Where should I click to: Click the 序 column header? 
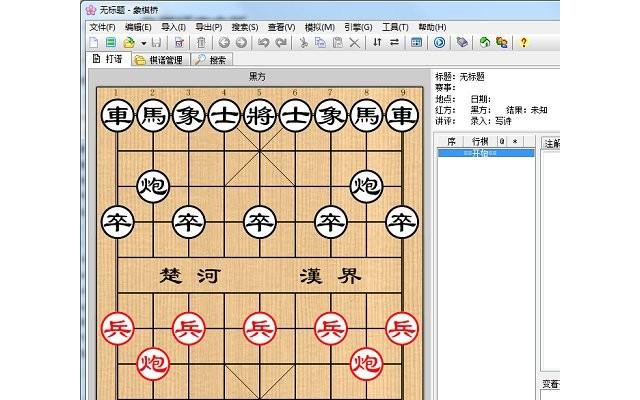451,141
